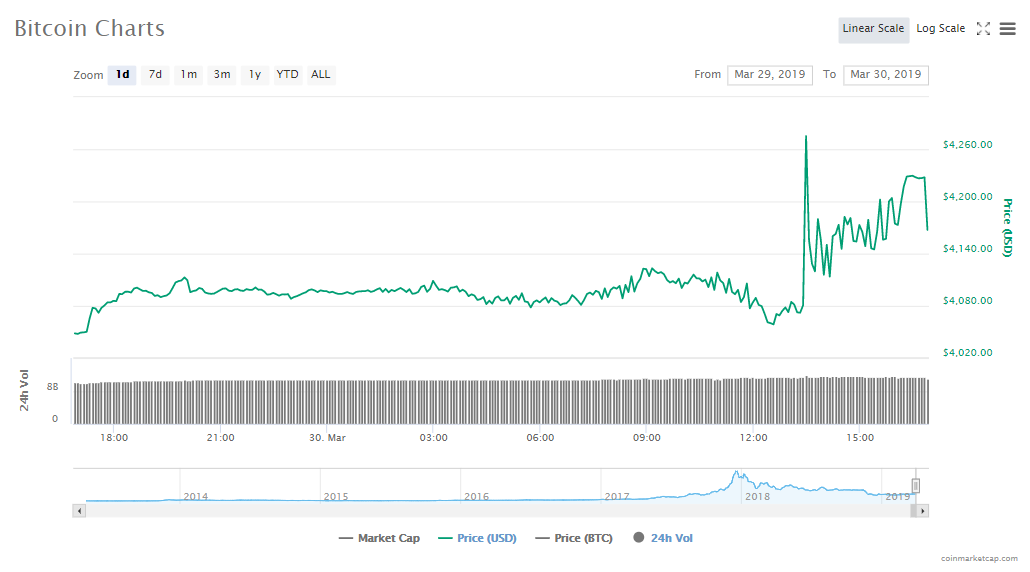
Task: Set zoom to 3m
Action: pyautogui.click(x=222, y=75)
